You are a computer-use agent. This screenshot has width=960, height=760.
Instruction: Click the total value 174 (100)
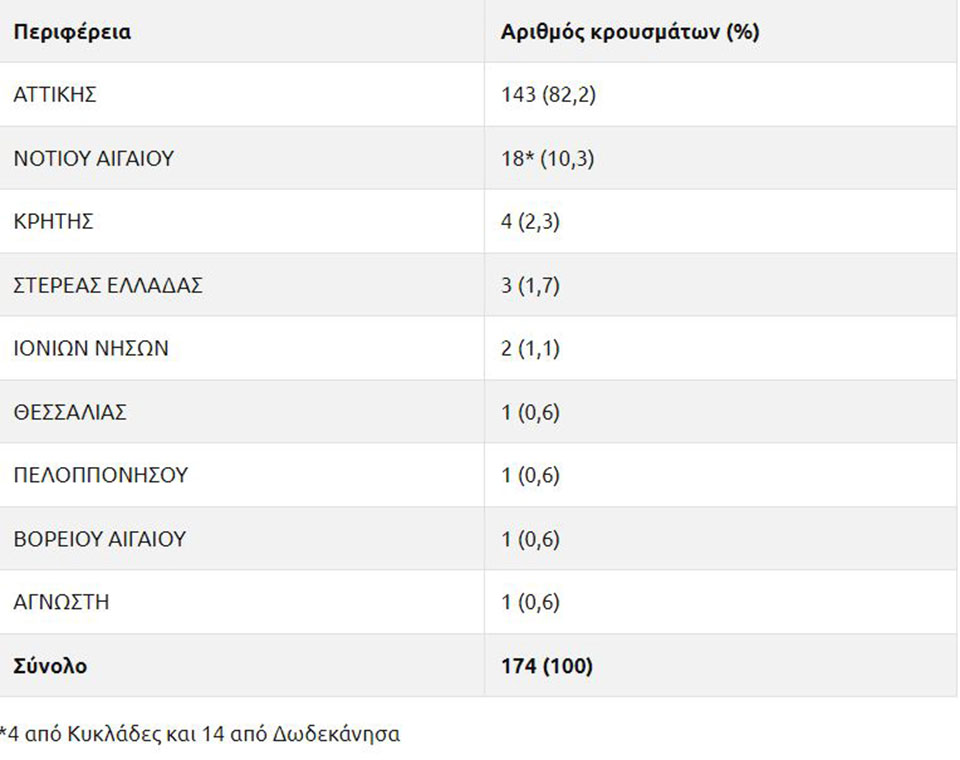pyautogui.click(x=547, y=666)
